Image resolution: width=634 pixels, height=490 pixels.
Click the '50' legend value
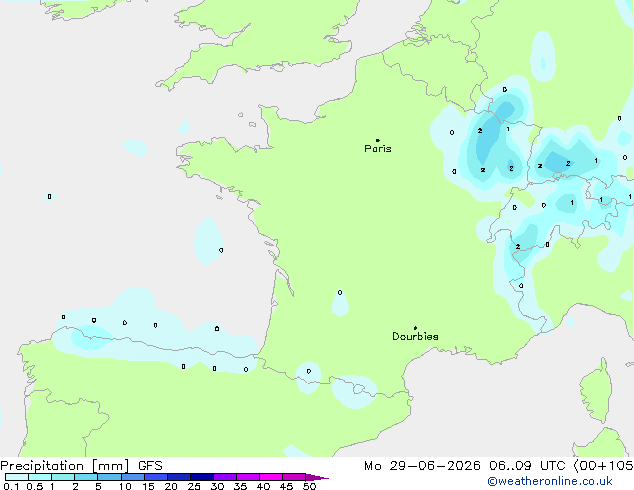coord(309,486)
